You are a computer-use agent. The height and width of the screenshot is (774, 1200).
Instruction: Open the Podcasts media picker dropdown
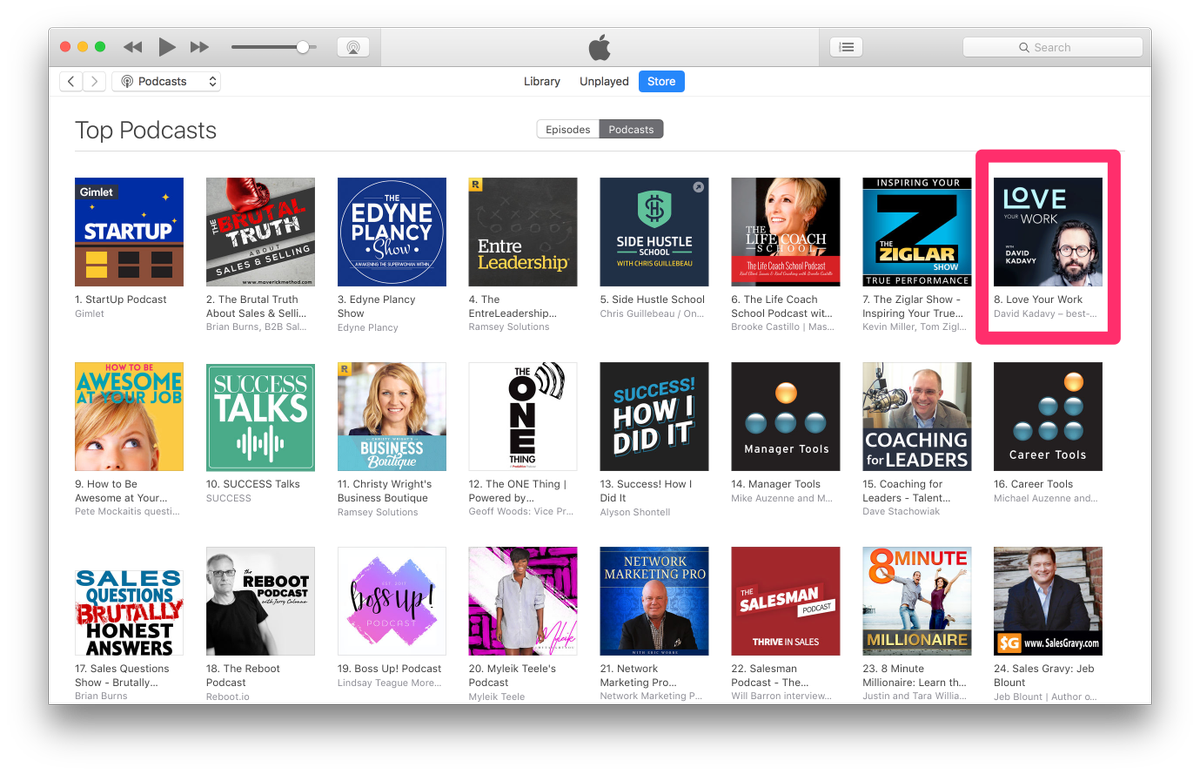167,82
